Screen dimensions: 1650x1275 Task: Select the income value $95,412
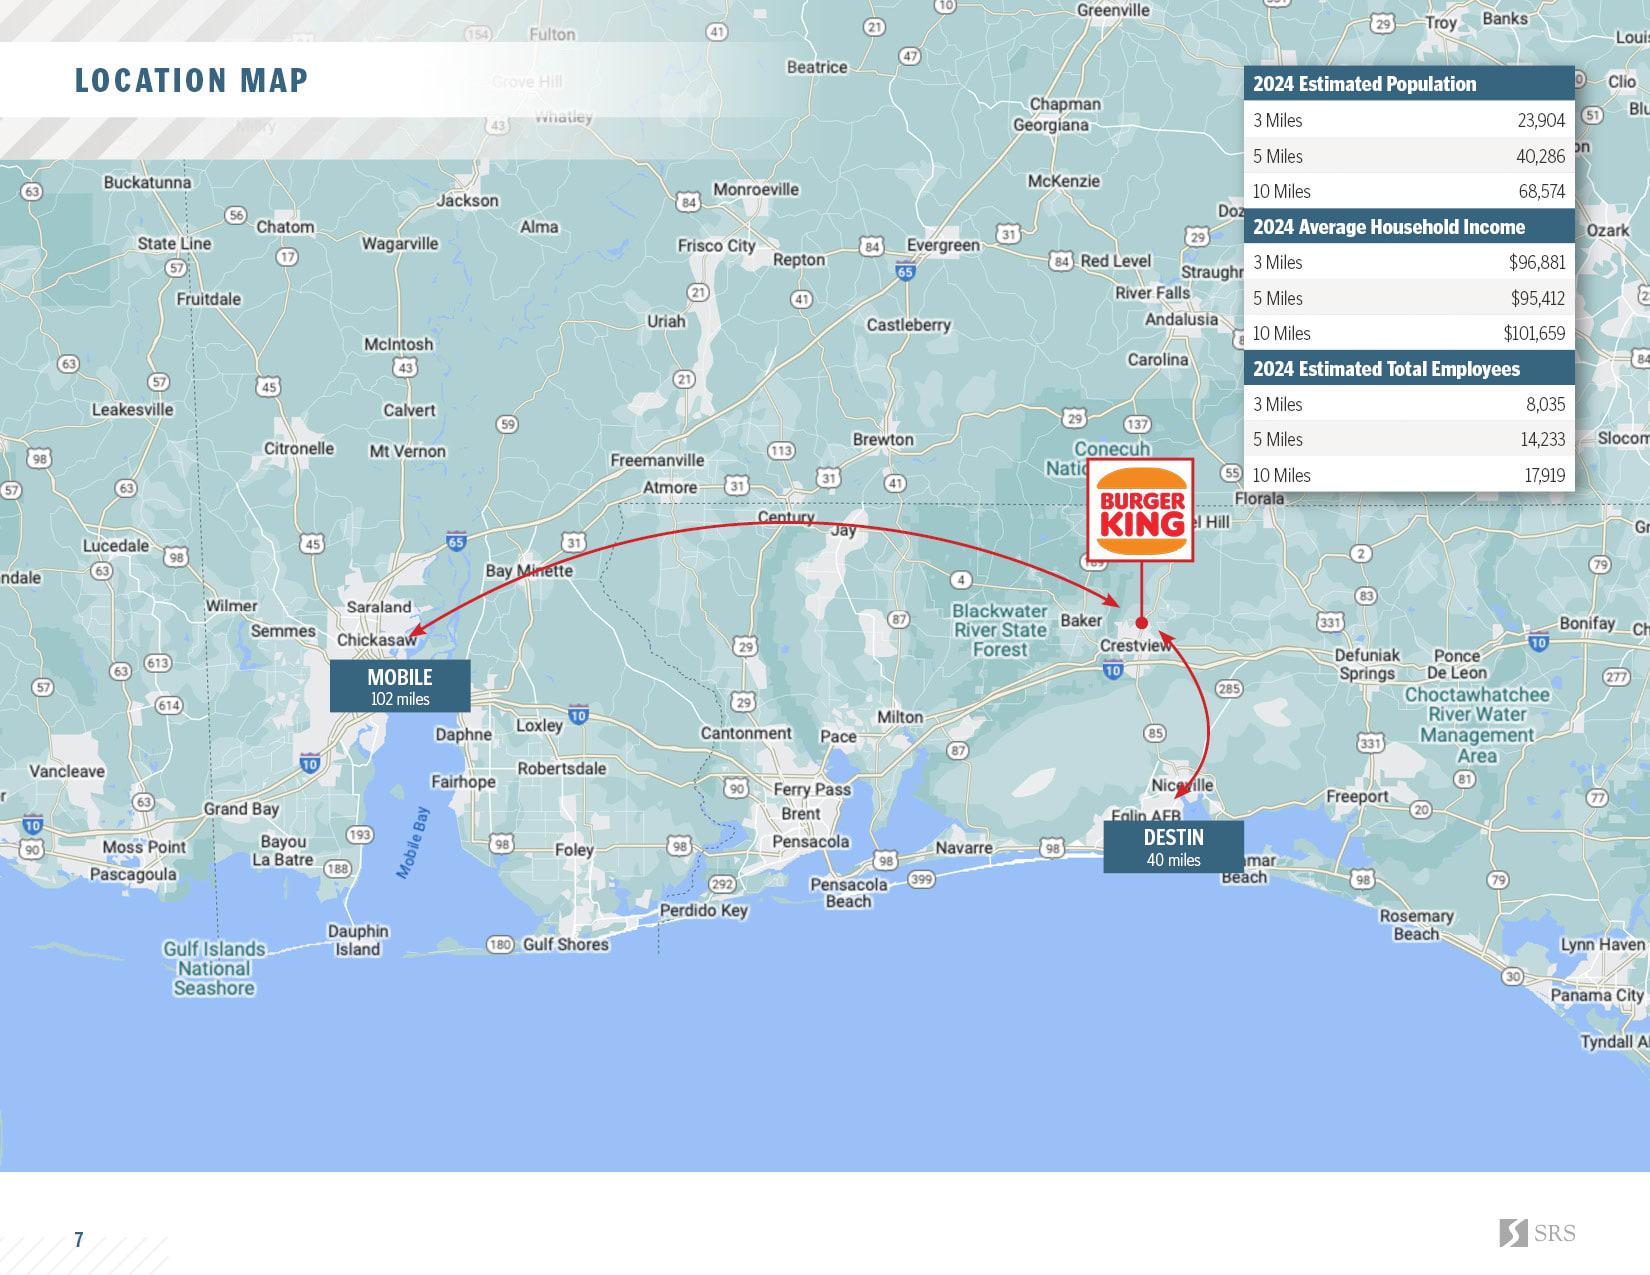click(x=1537, y=298)
